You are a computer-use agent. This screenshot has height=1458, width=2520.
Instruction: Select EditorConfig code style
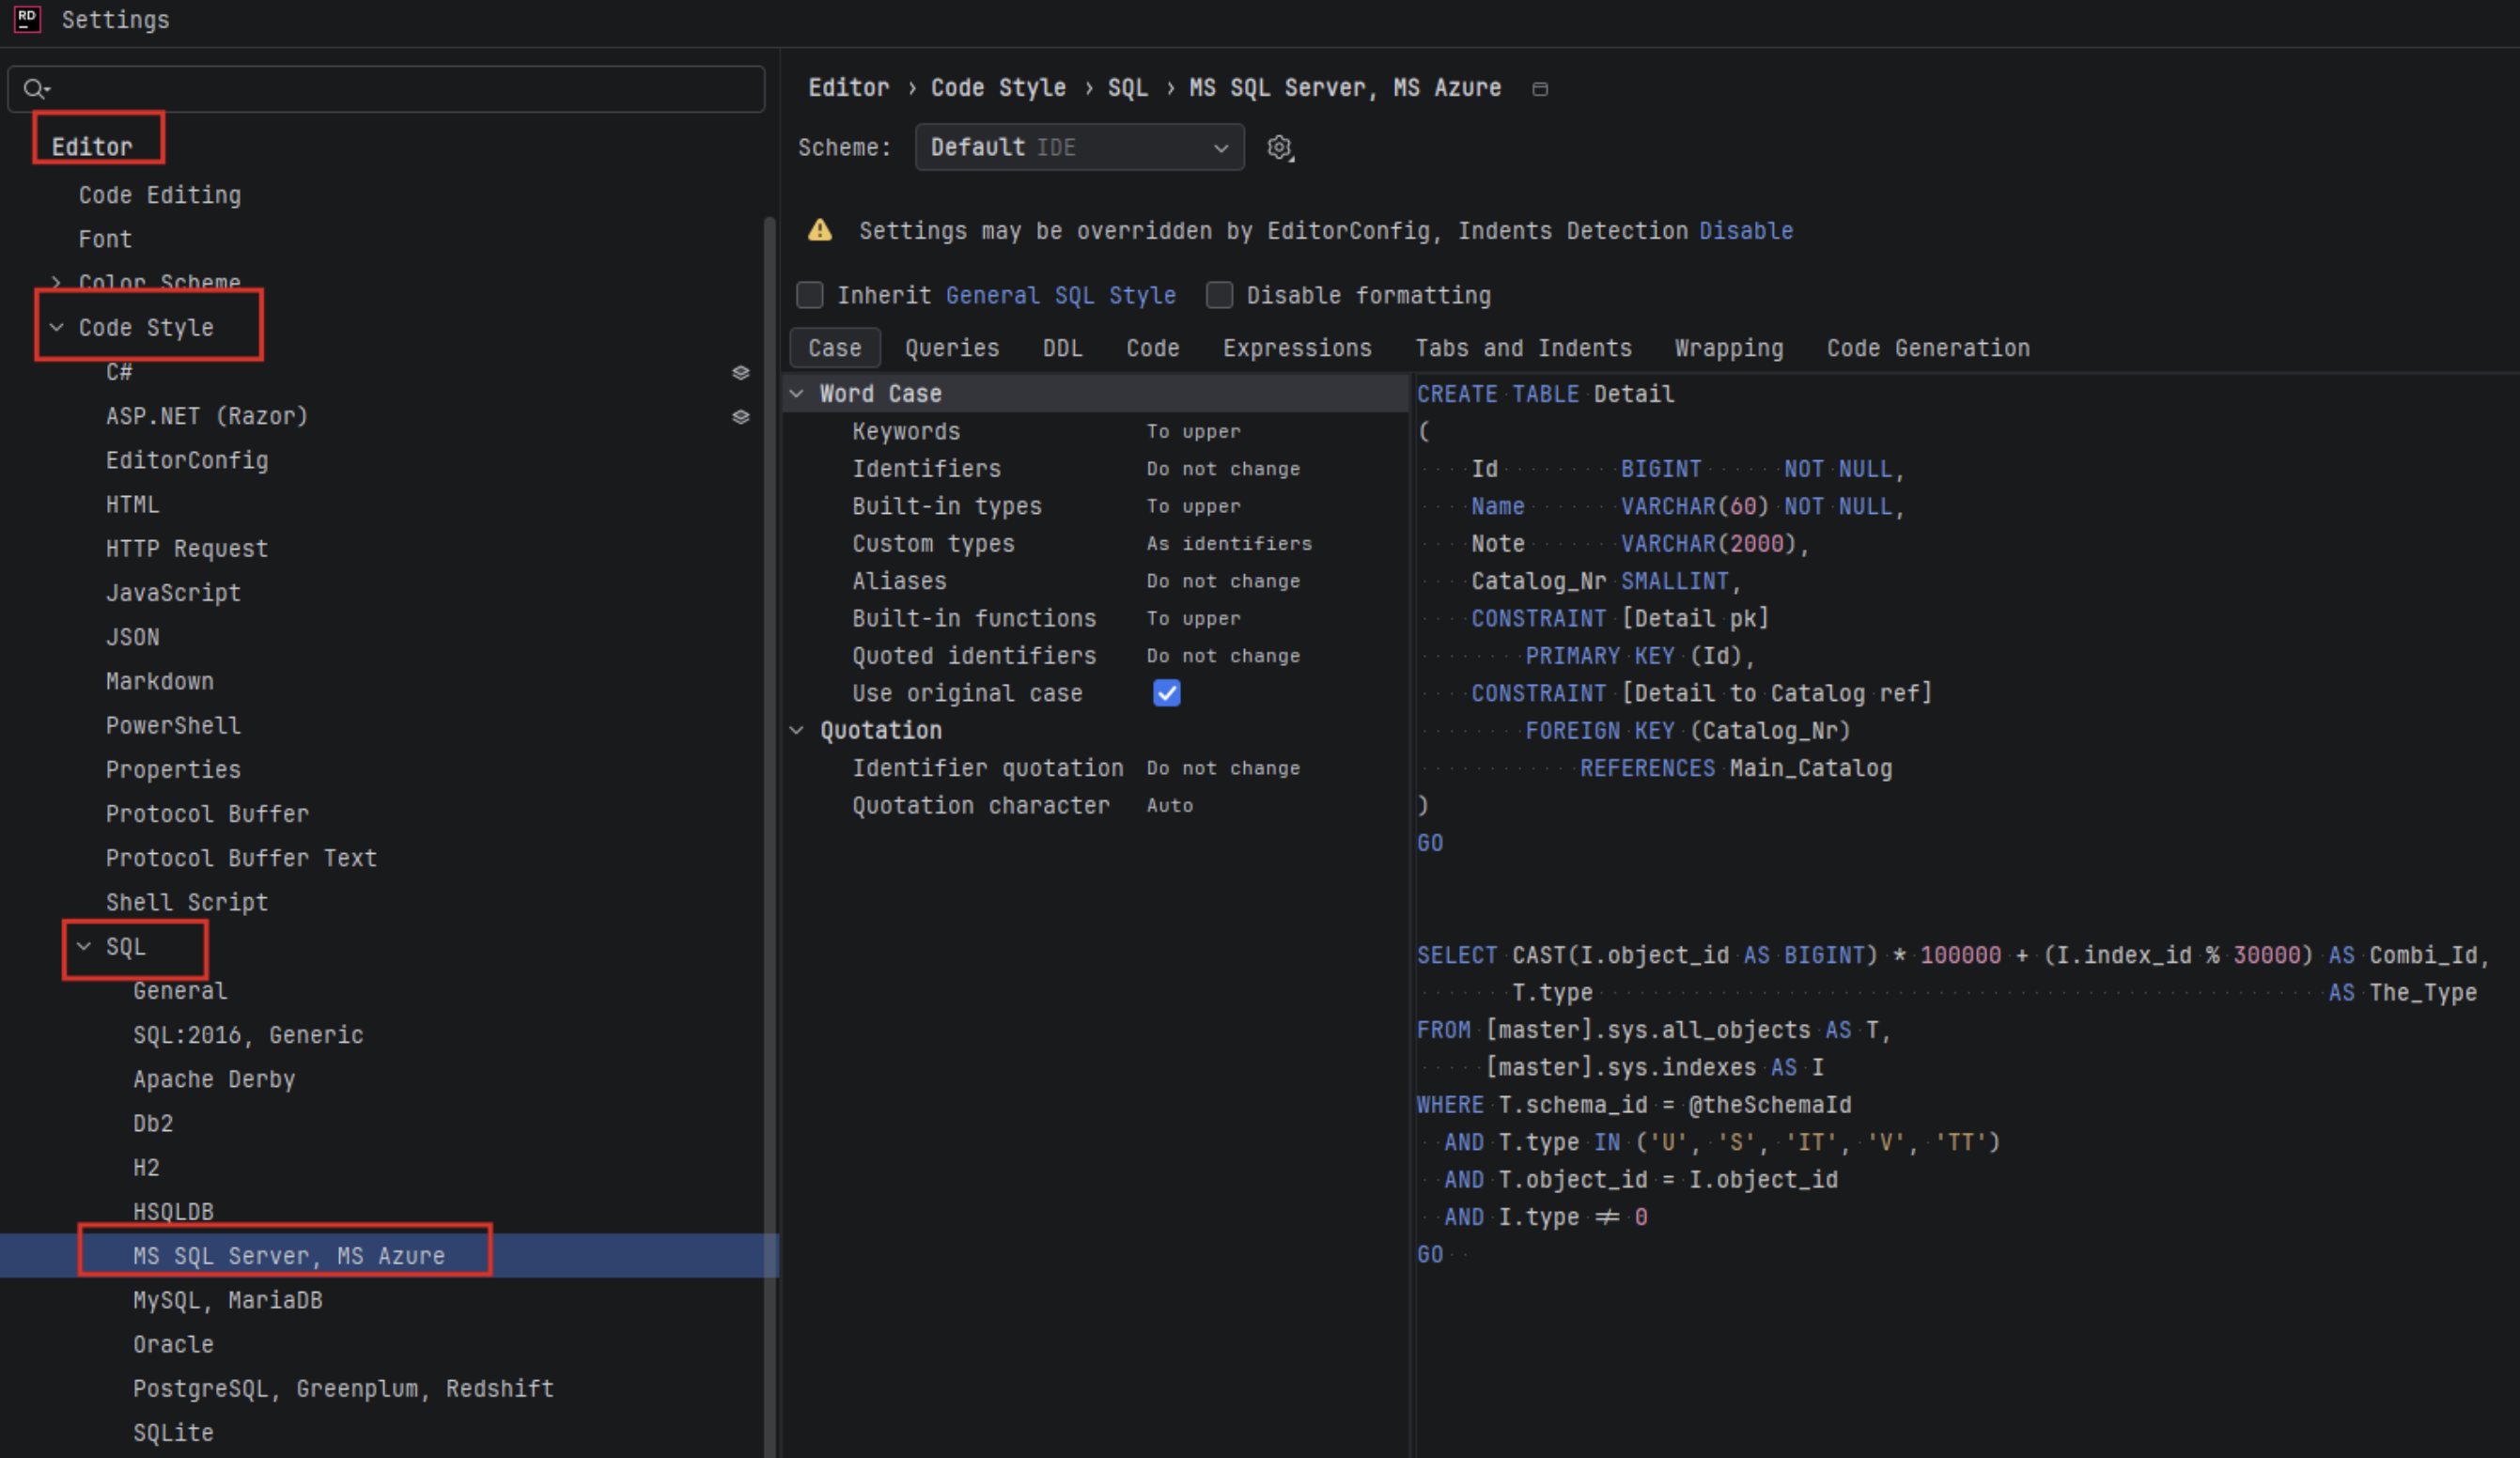tap(187, 460)
